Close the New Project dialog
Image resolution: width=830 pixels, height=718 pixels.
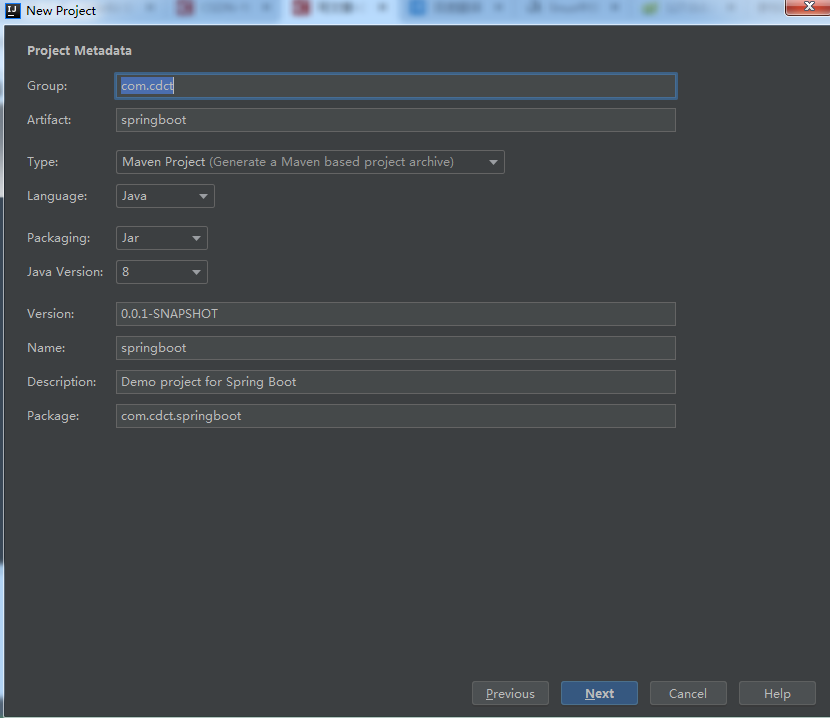point(808,7)
